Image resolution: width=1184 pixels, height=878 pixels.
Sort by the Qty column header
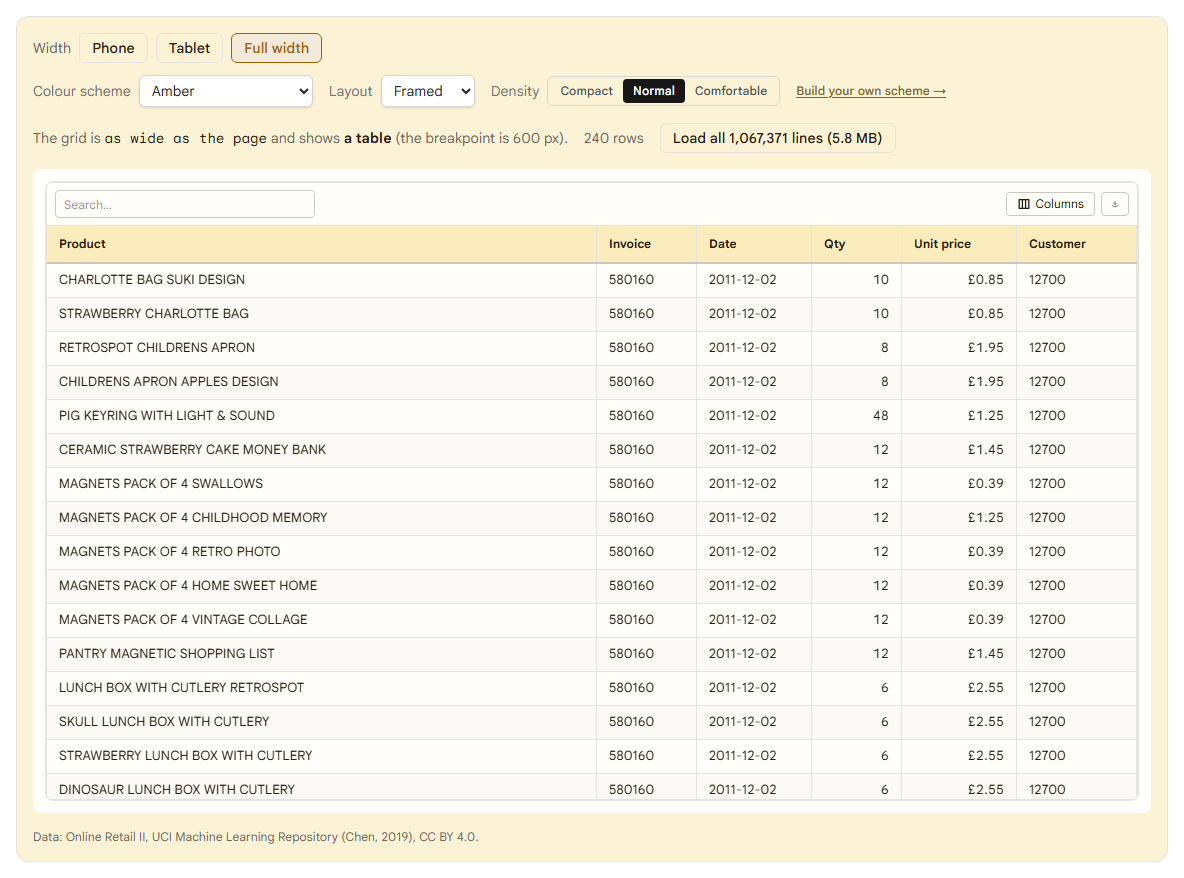point(856,244)
